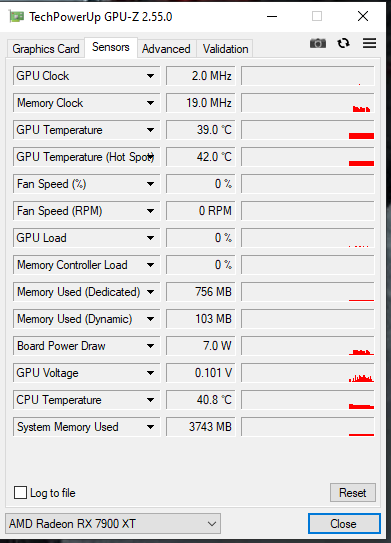The image size is (391, 543).
Task: Click the Memory Clock sensor graph
Action: coord(308,103)
